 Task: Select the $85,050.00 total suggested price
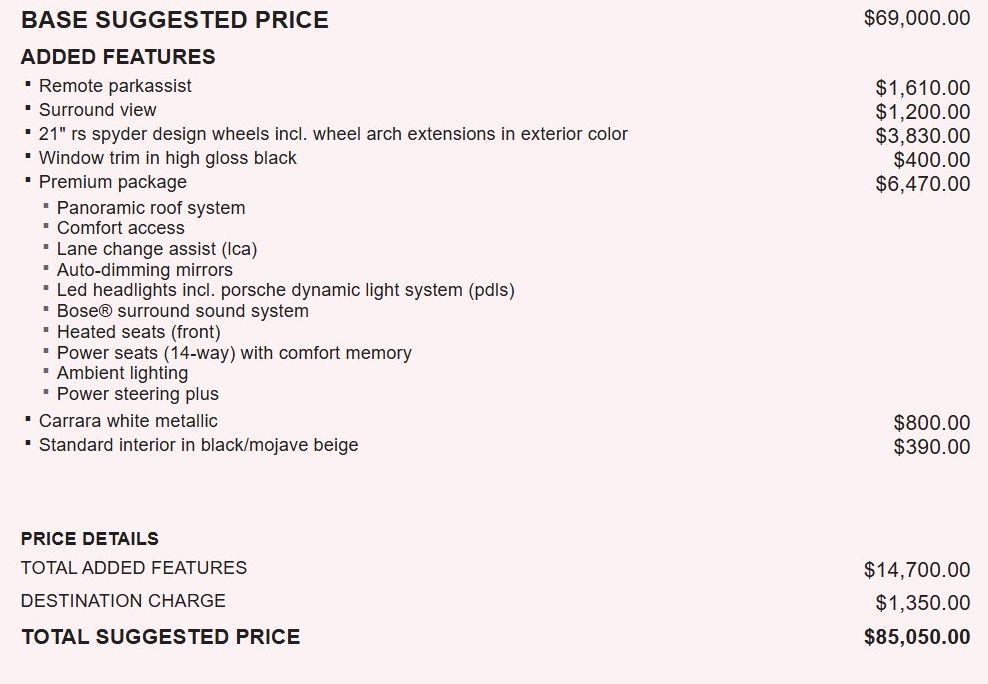917,637
